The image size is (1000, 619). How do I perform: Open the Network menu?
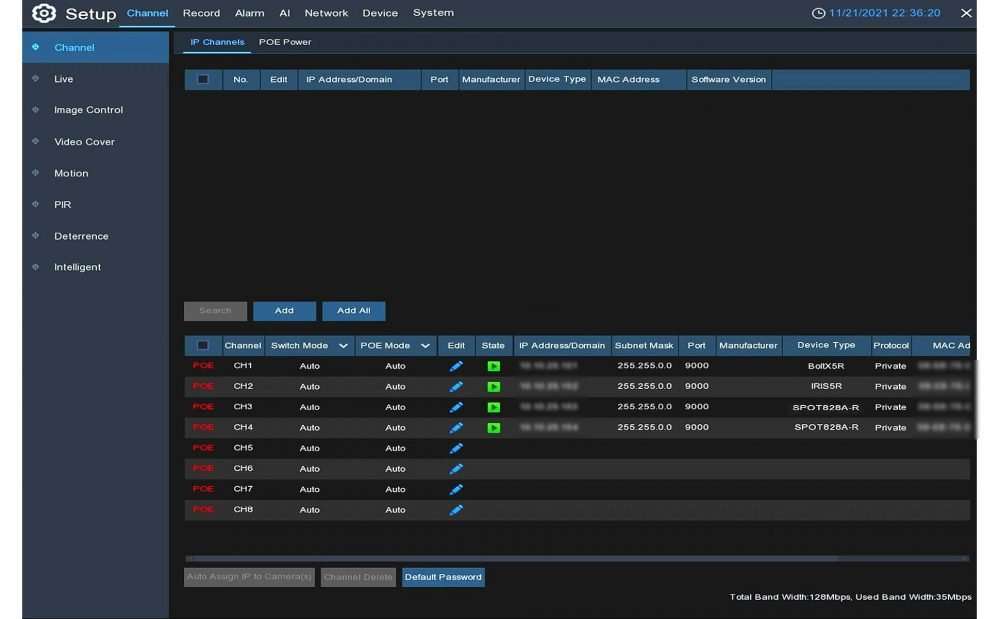(326, 13)
